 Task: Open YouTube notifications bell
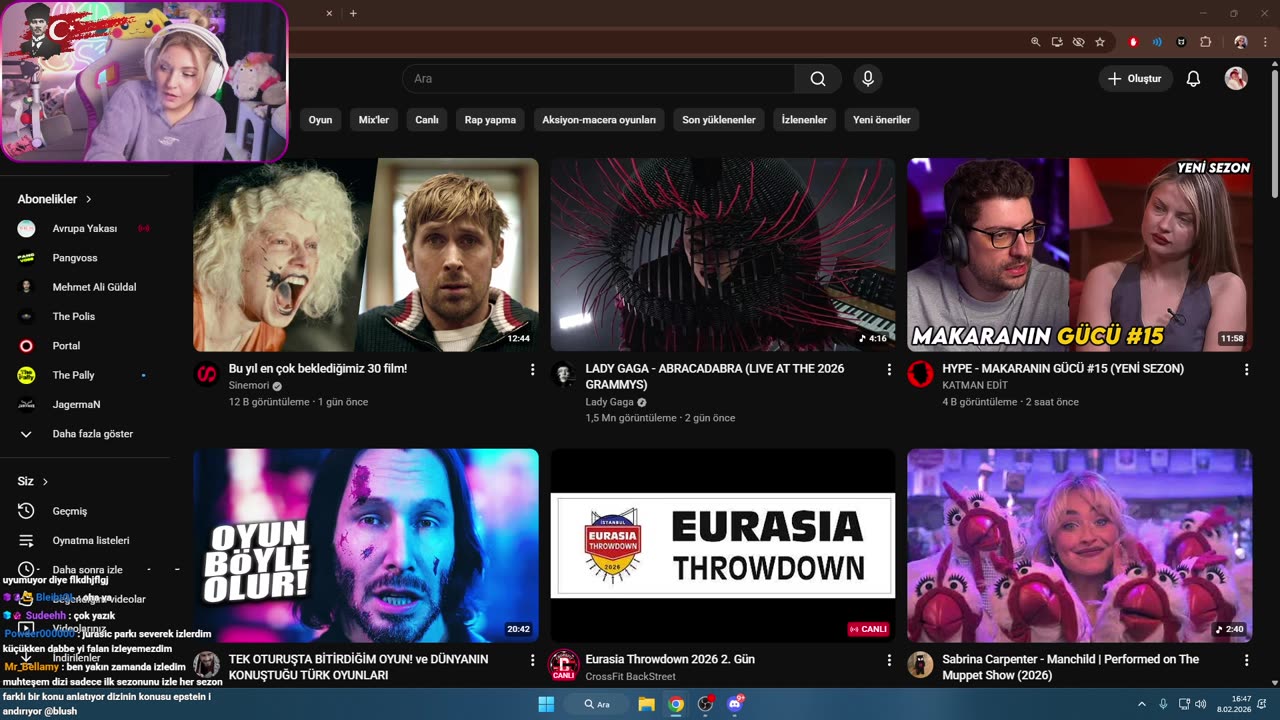coord(1193,79)
